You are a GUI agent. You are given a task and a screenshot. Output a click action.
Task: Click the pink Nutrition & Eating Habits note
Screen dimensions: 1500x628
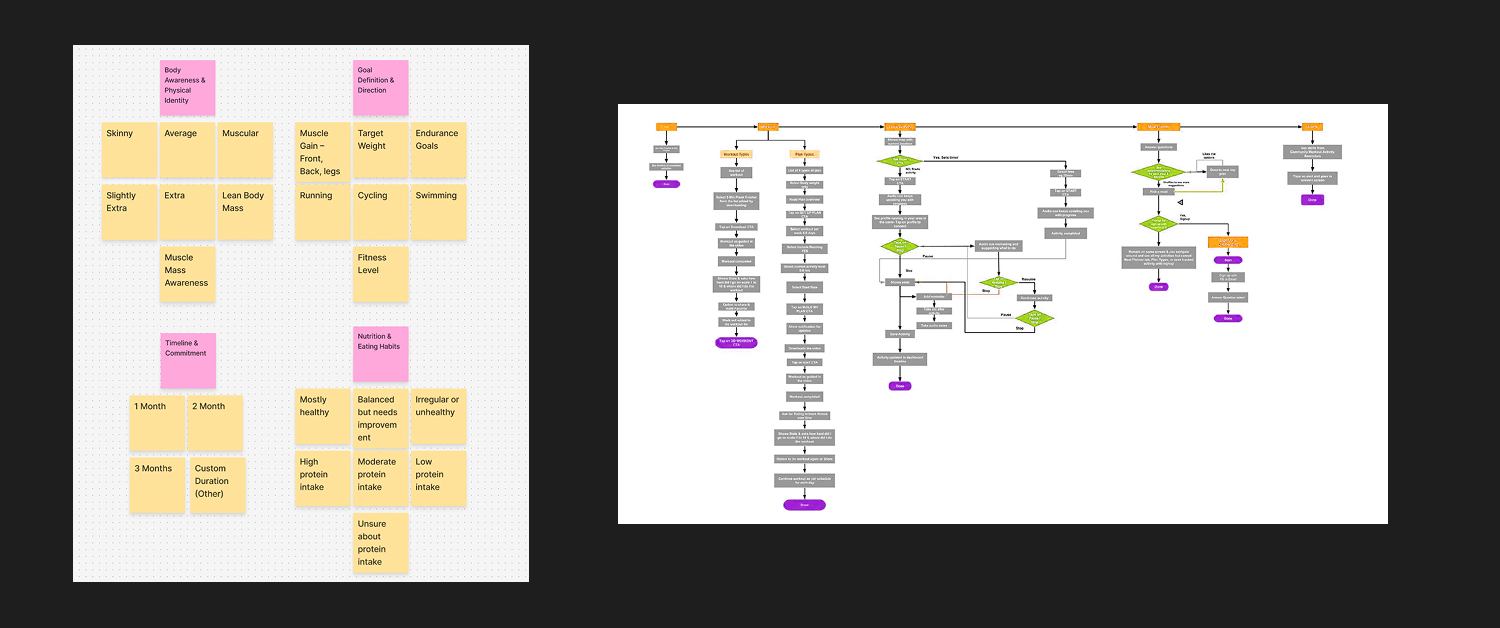[x=380, y=353]
